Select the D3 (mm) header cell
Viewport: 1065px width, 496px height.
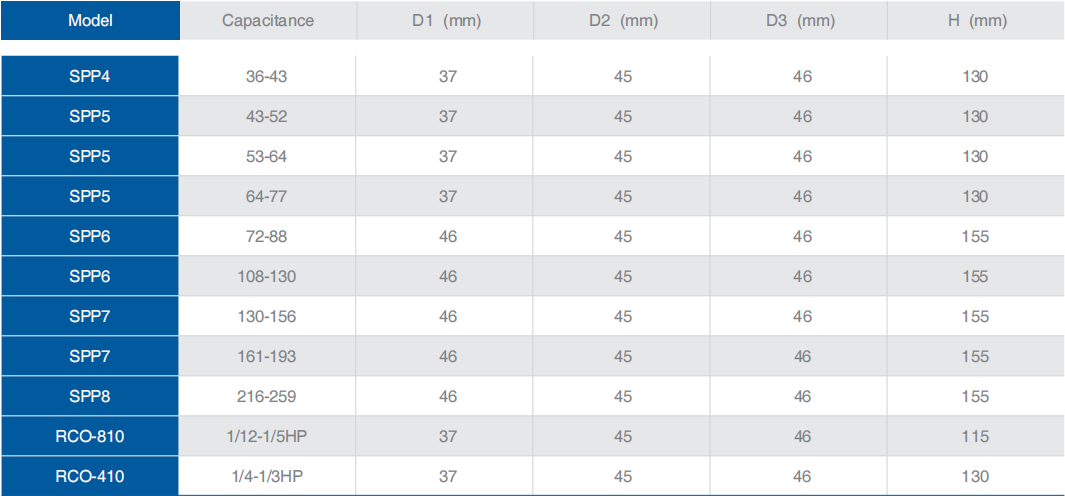point(802,20)
